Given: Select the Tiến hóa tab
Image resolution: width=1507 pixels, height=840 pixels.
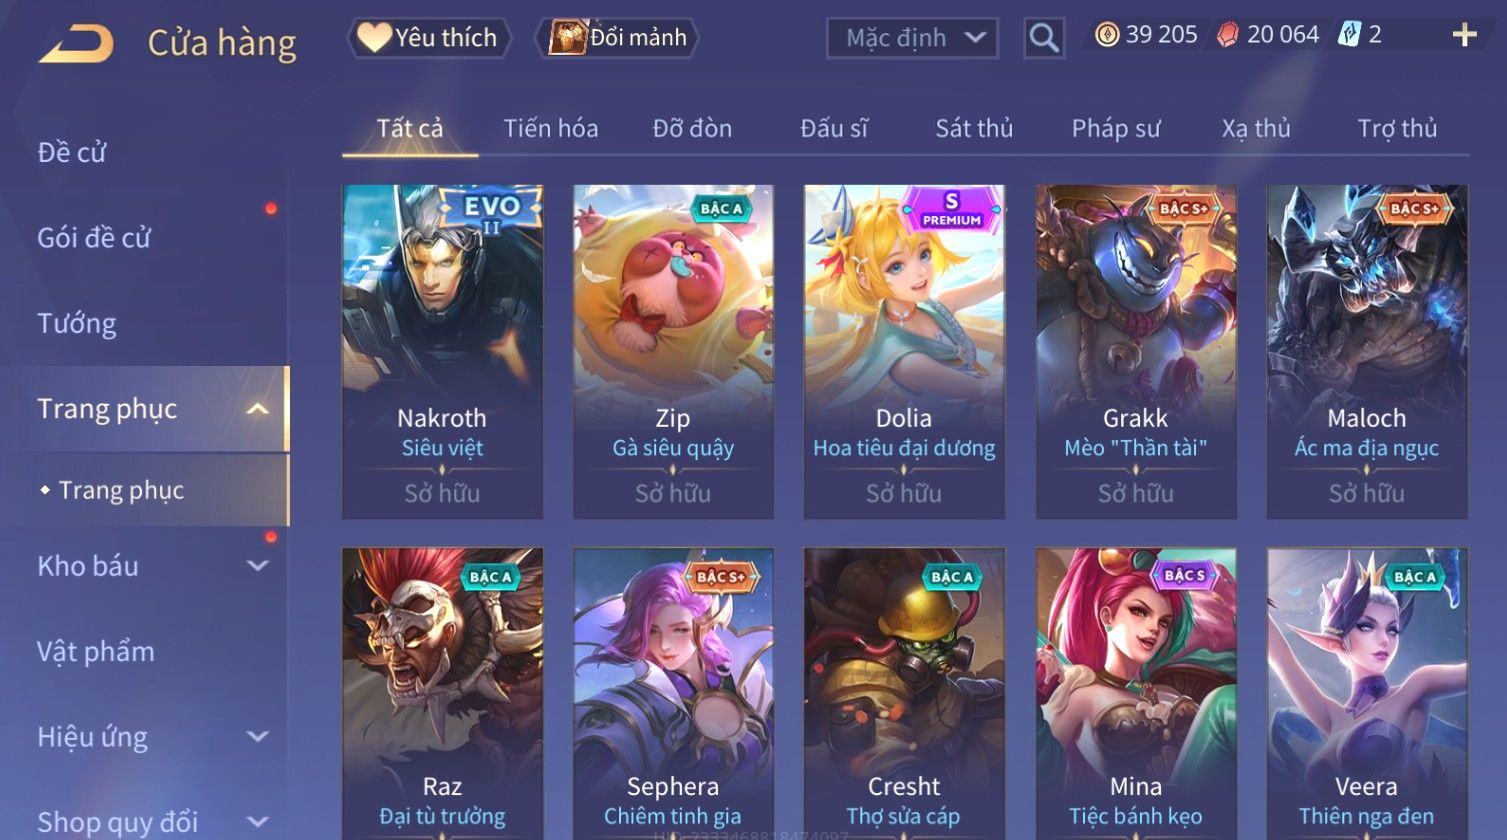Looking at the screenshot, I should click(551, 128).
